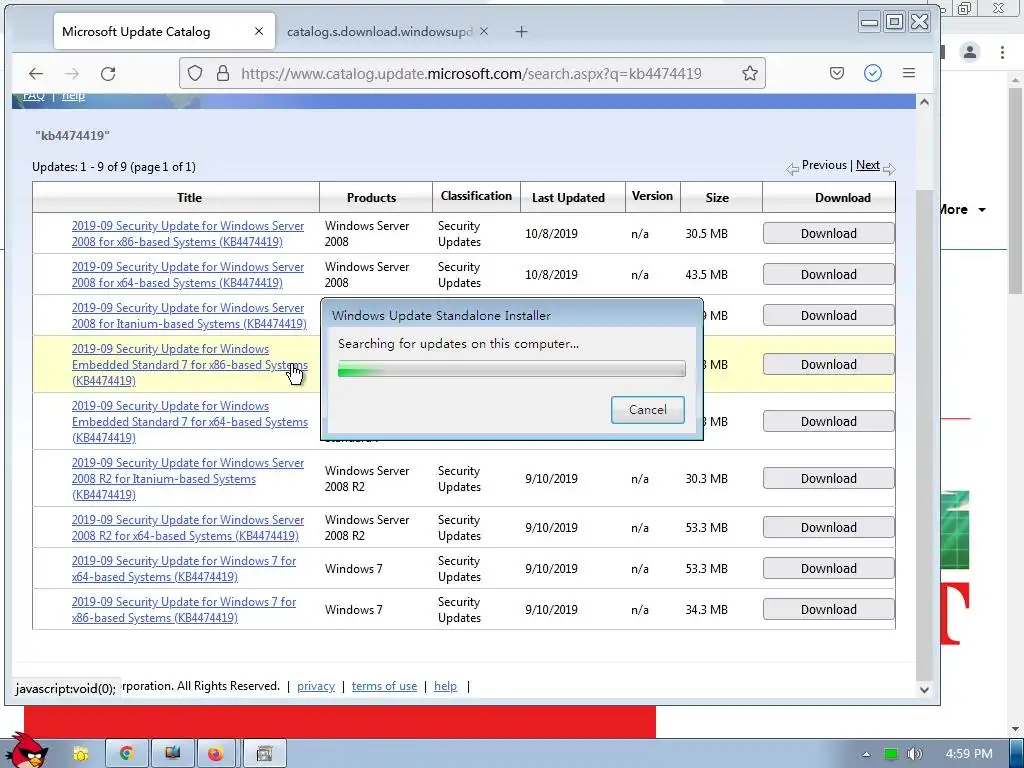Image resolution: width=1024 pixels, height=768 pixels.
Task: Click the Next page link
Action: click(867, 165)
